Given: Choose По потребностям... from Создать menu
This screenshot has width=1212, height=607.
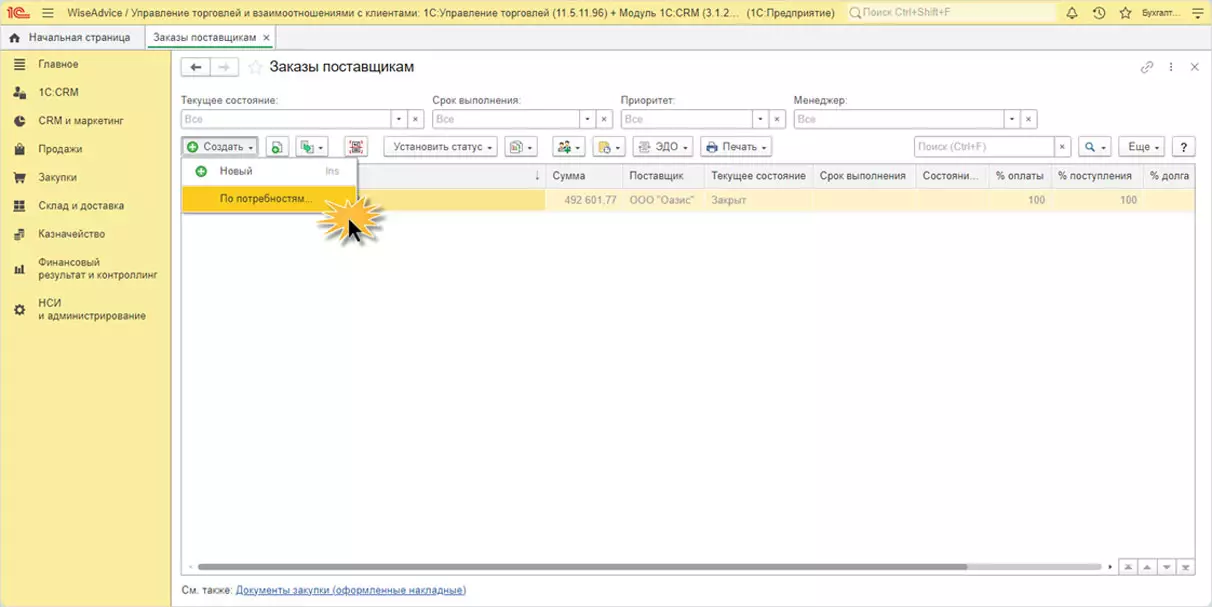Looking at the screenshot, I should point(269,198).
